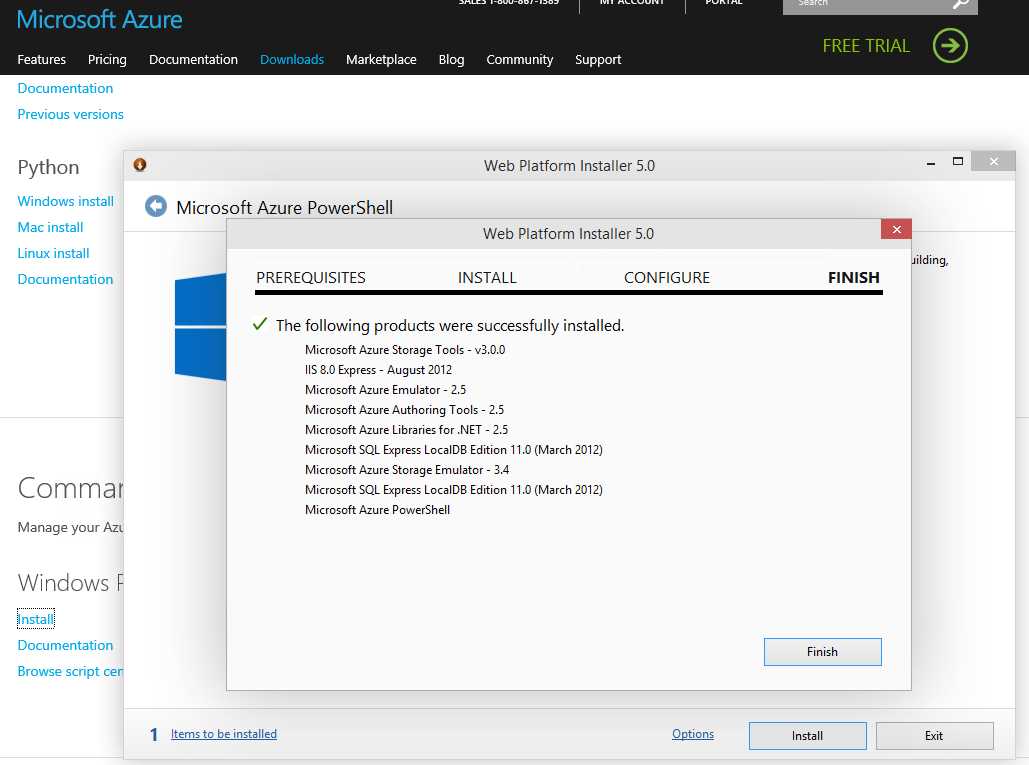Click IIS 8.0 Express - August 2012 entry
Image resolution: width=1029 pixels, height=765 pixels.
point(378,370)
